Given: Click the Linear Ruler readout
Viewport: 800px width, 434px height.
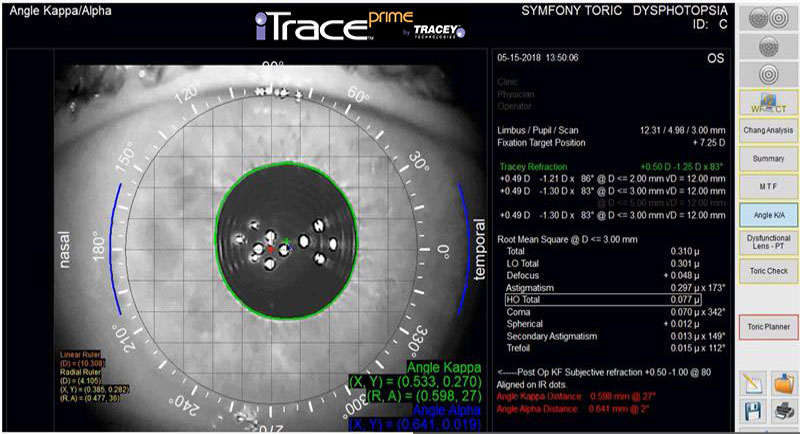Looking at the screenshot, I should 82,359.
